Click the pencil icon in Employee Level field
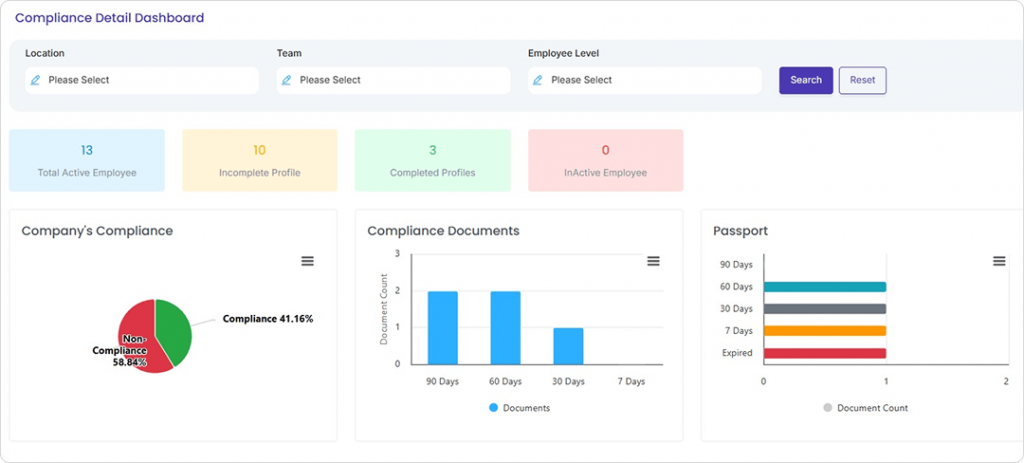Image resolution: width=1024 pixels, height=463 pixels. click(x=539, y=80)
